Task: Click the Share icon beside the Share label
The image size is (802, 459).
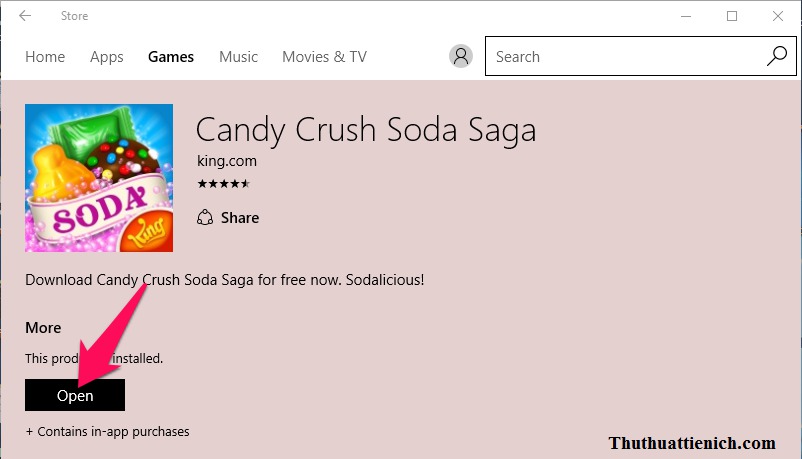Action: 205,218
